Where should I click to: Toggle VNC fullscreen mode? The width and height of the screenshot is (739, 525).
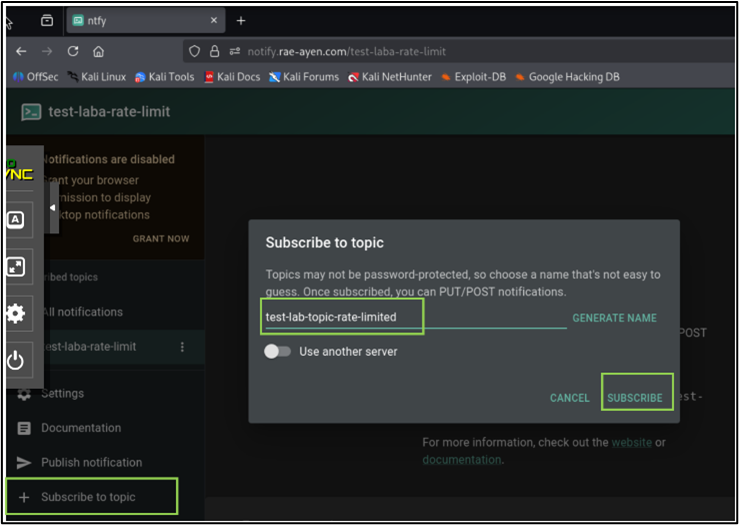[16, 267]
